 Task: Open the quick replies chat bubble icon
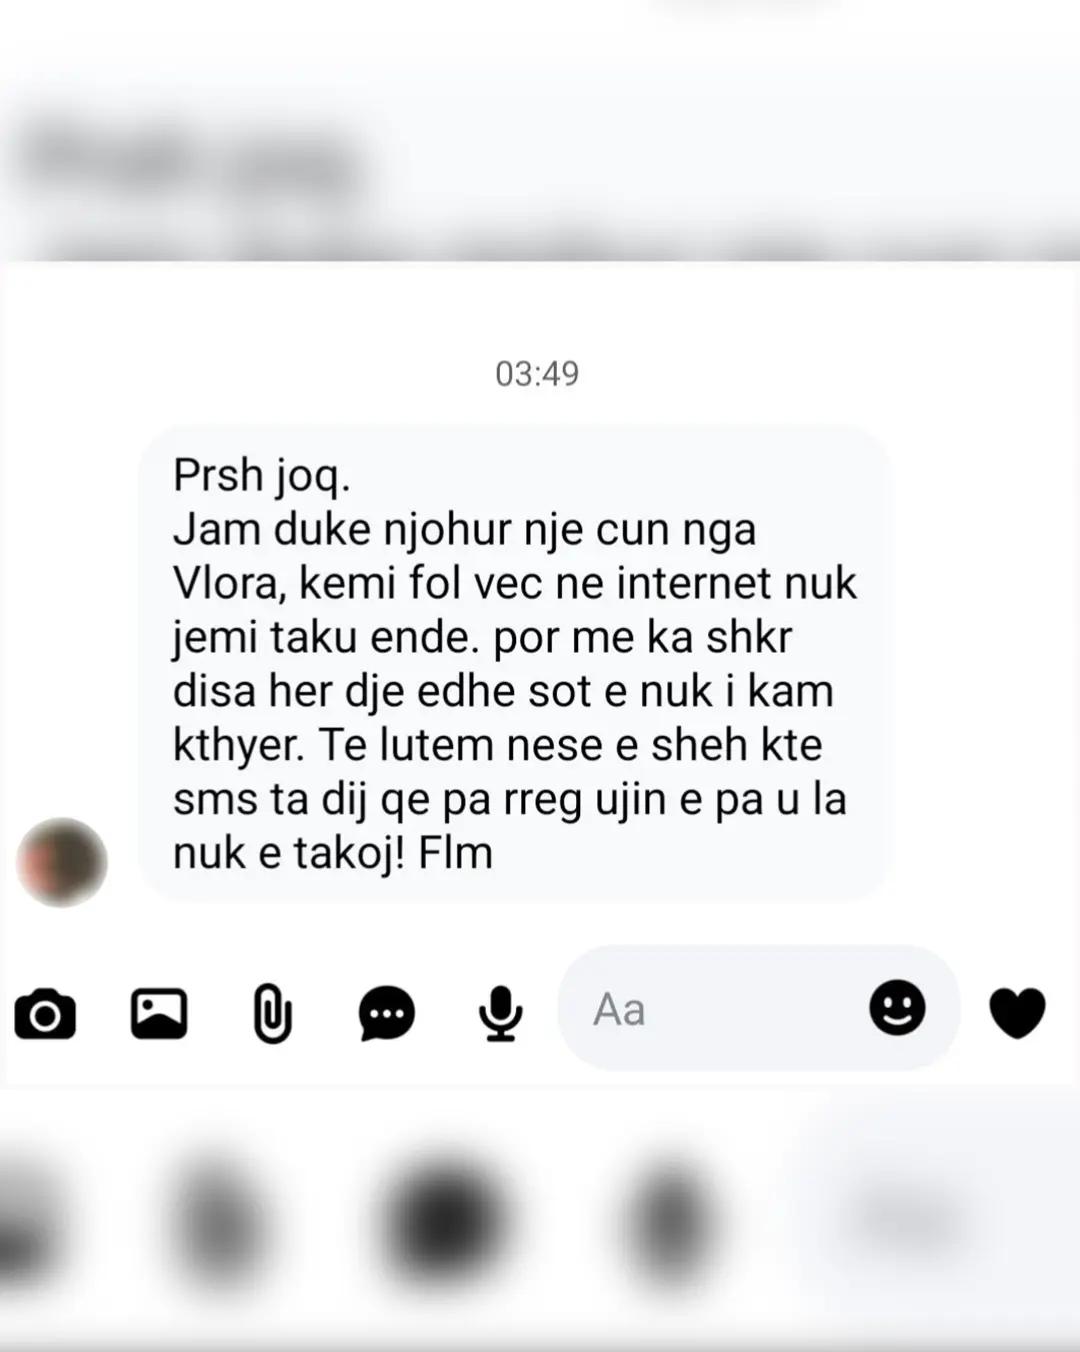(x=387, y=1013)
